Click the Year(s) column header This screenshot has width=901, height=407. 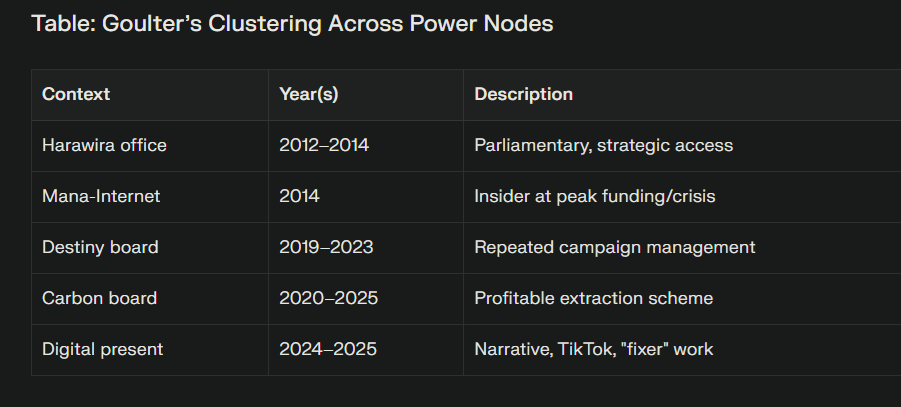click(308, 94)
